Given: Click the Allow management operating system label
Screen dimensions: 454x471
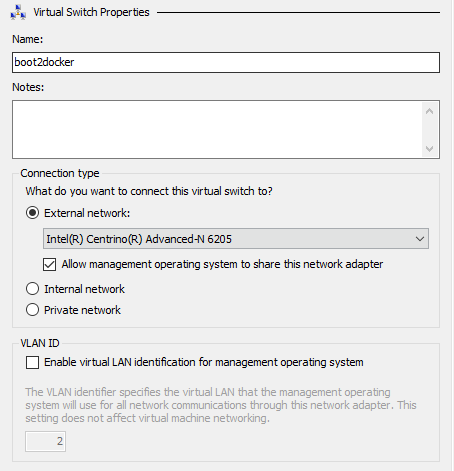Looking at the screenshot, I should click(222, 264).
